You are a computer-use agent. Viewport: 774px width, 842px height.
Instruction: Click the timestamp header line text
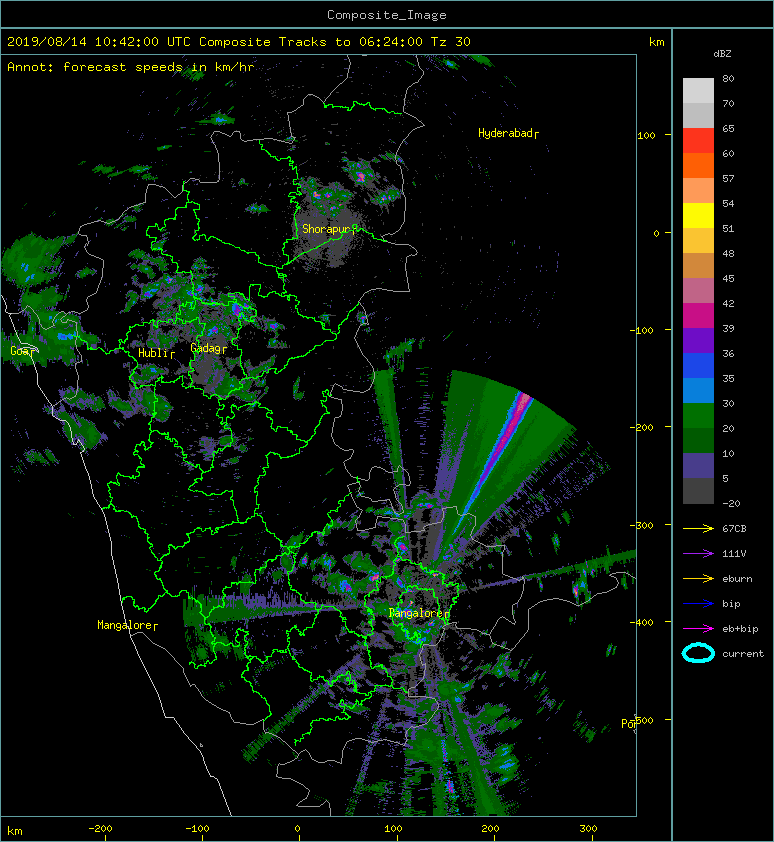[239, 42]
